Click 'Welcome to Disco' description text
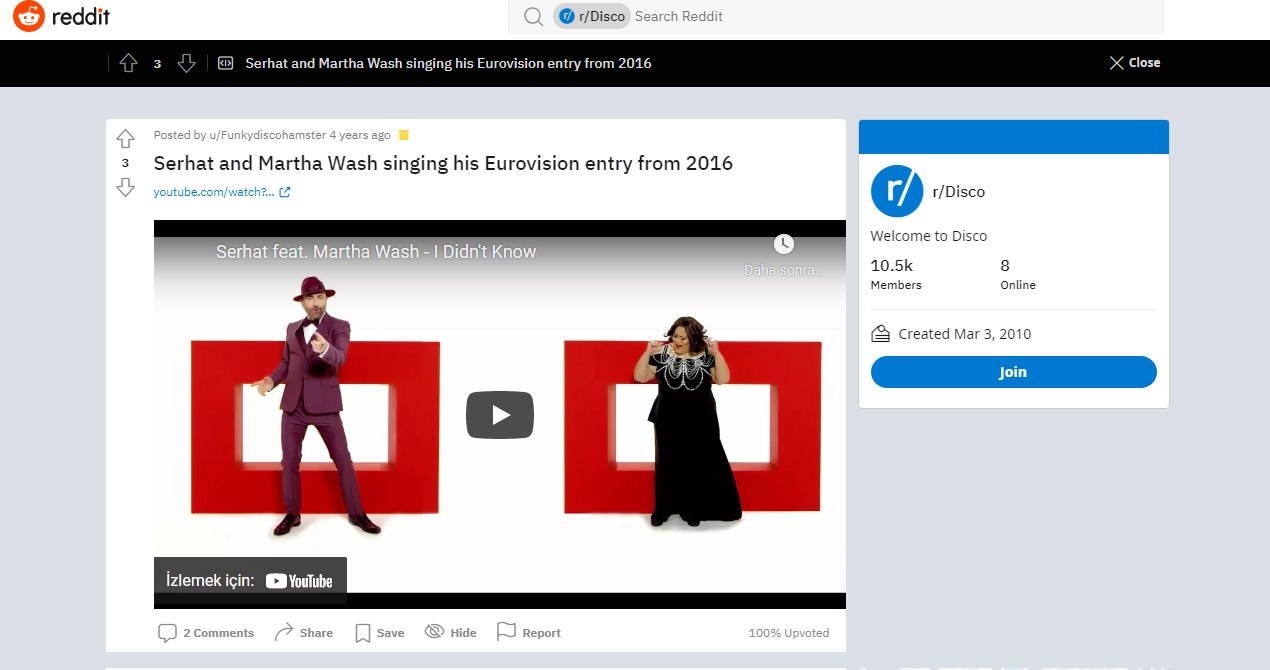The height and width of the screenshot is (670, 1270). (929, 236)
